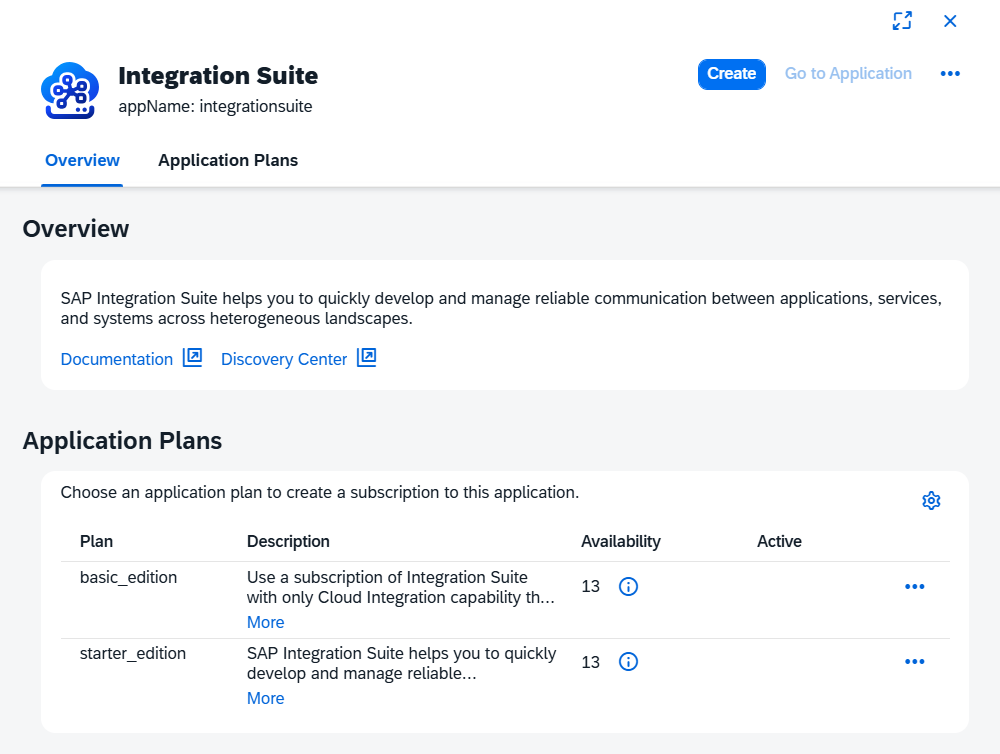Click the Integration Suite title

[218, 75]
